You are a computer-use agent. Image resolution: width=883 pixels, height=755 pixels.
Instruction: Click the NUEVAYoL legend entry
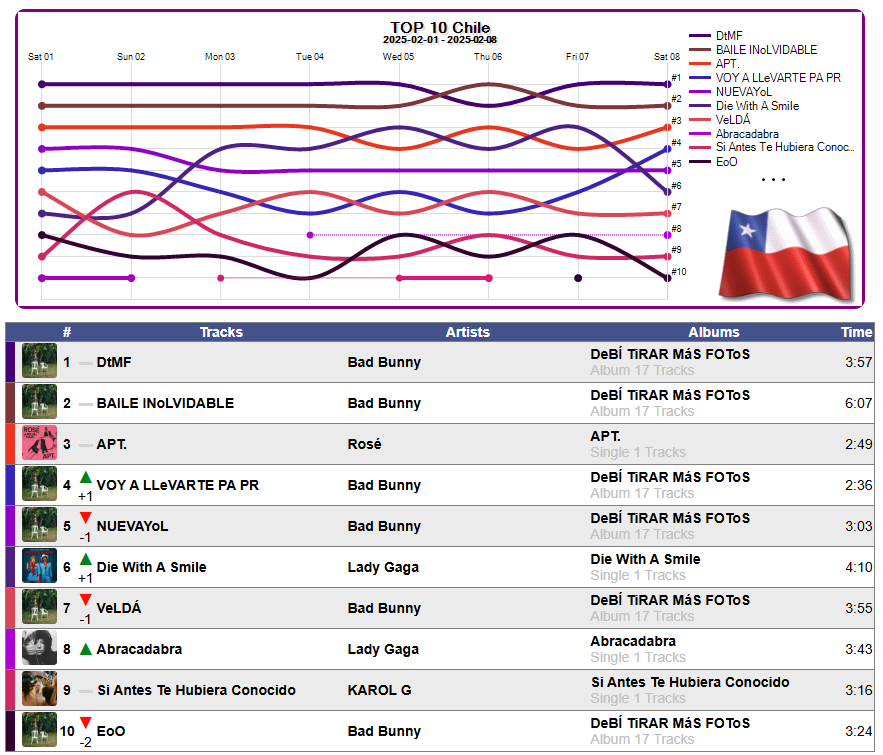pyautogui.click(x=730, y=92)
